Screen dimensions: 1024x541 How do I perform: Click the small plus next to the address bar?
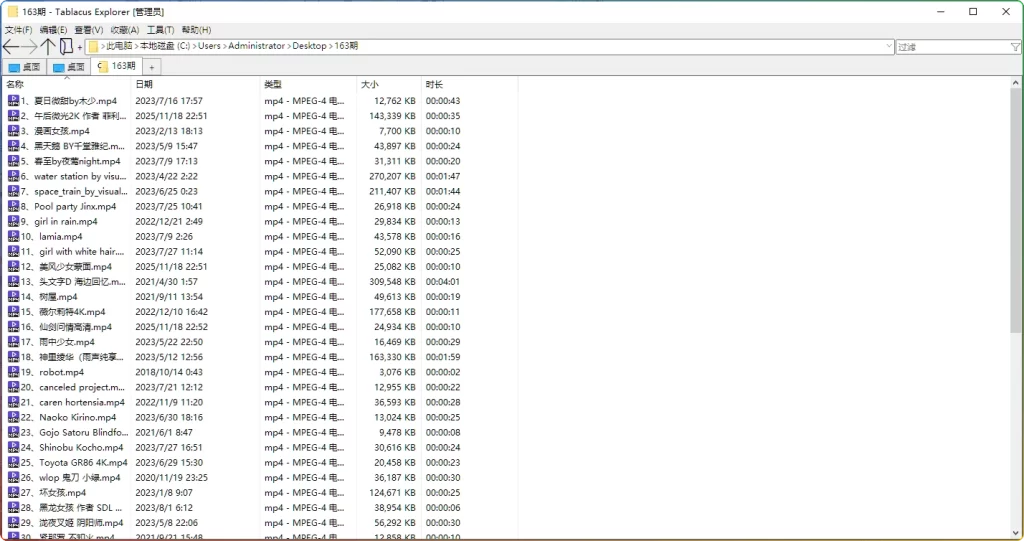coord(80,47)
